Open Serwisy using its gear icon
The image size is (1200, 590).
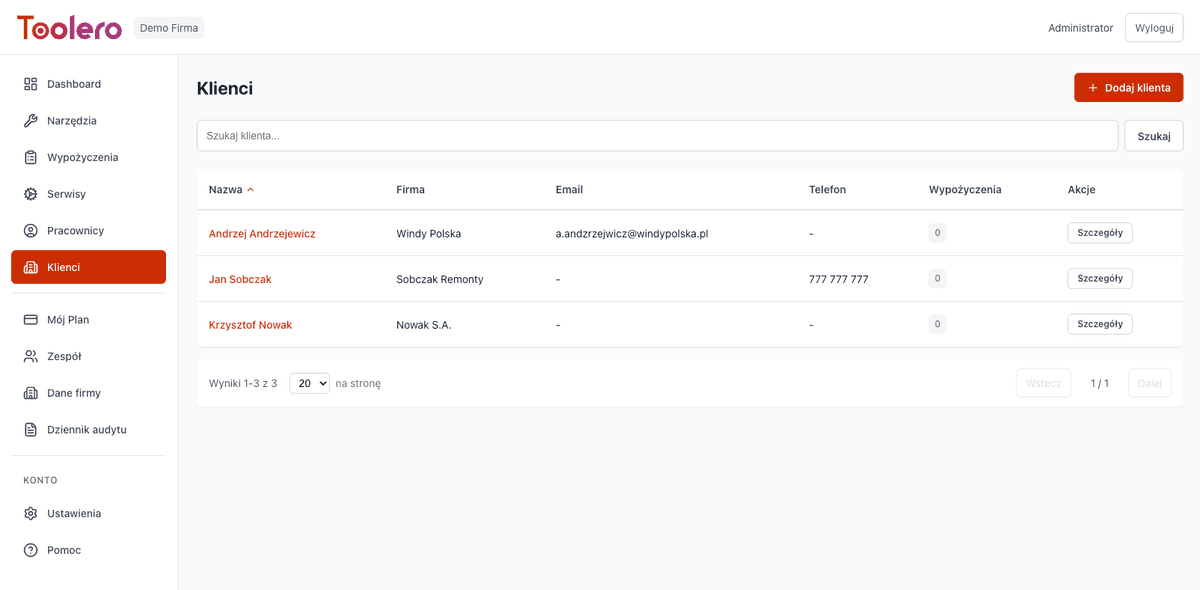(x=30, y=193)
